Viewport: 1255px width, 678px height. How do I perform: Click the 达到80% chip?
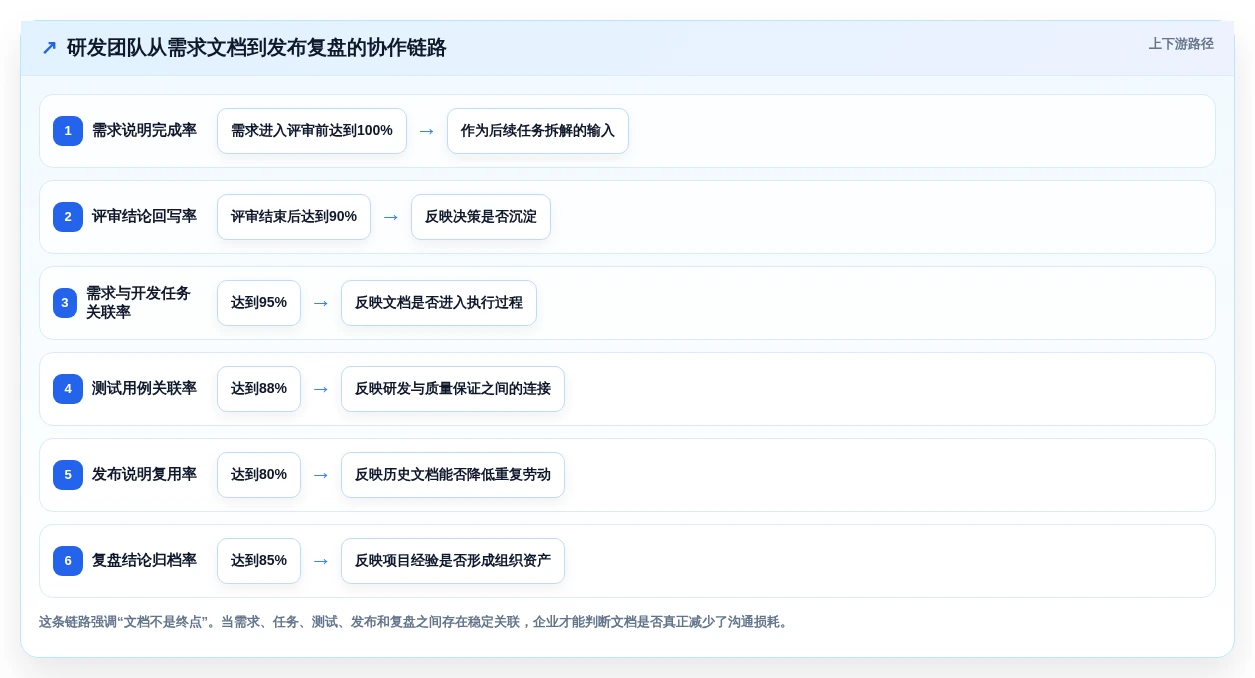click(x=259, y=475)
